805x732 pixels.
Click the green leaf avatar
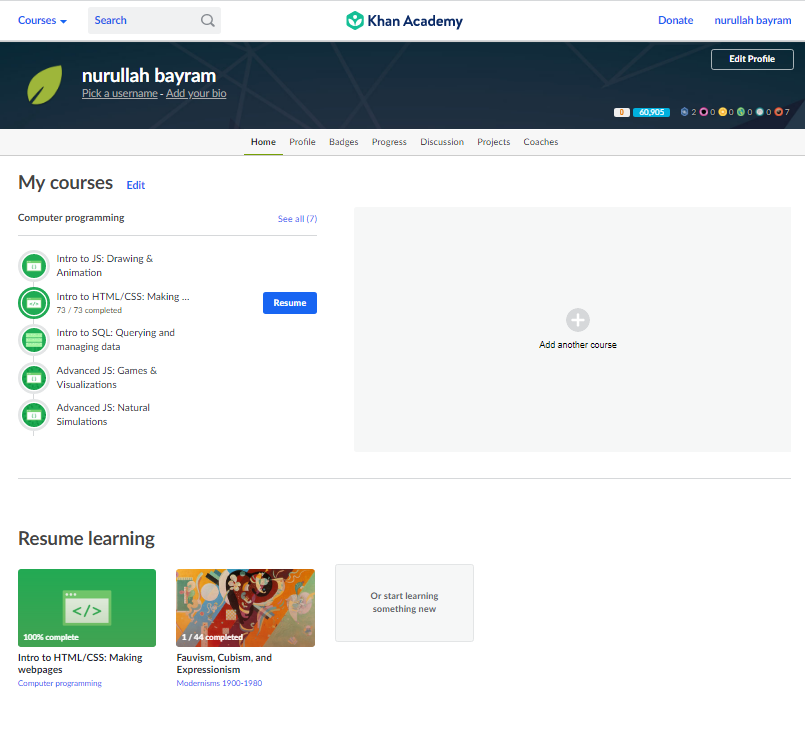click(45, 85)
